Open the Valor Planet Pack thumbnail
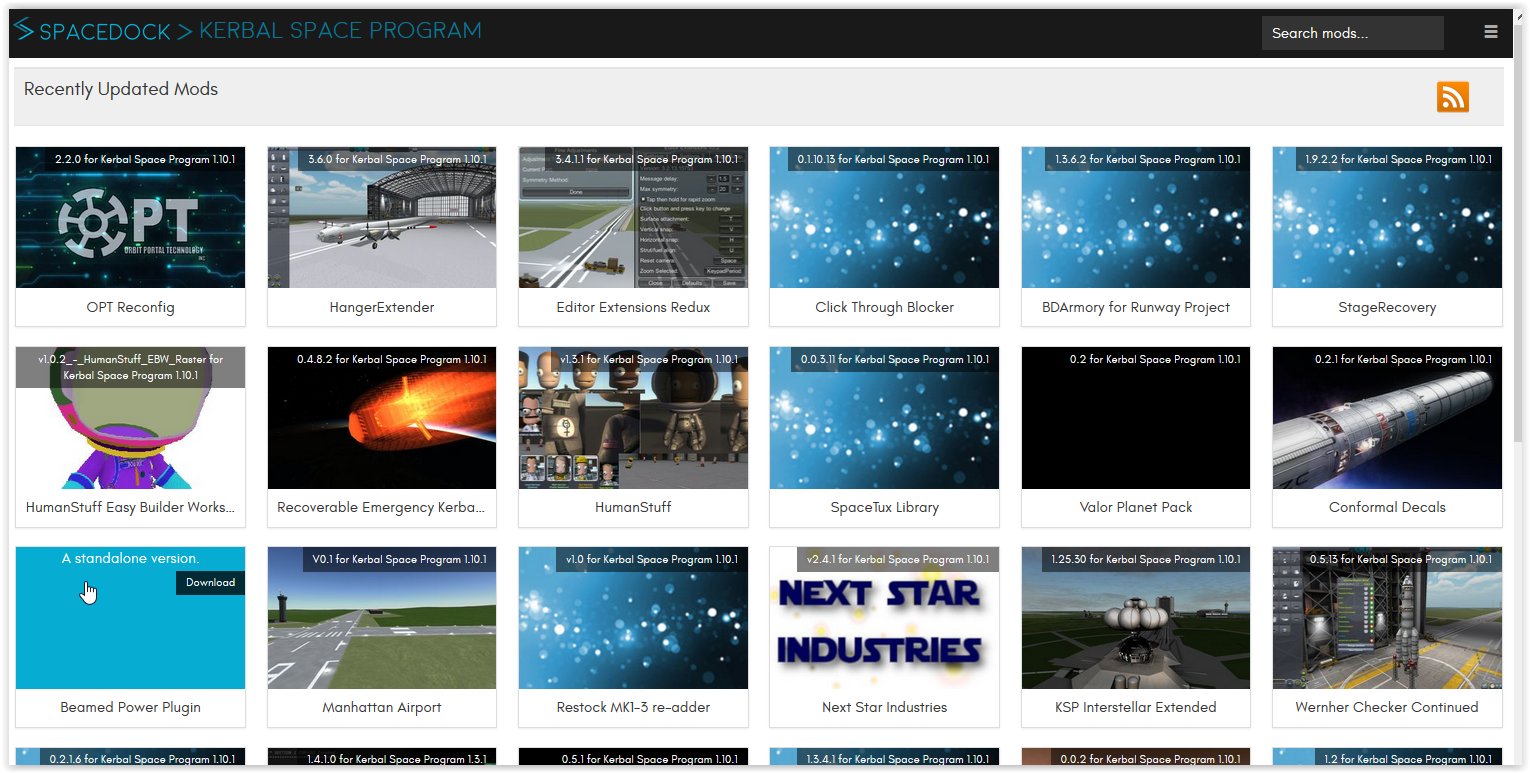The image size is (1530, 773). tap(1136, 418)
